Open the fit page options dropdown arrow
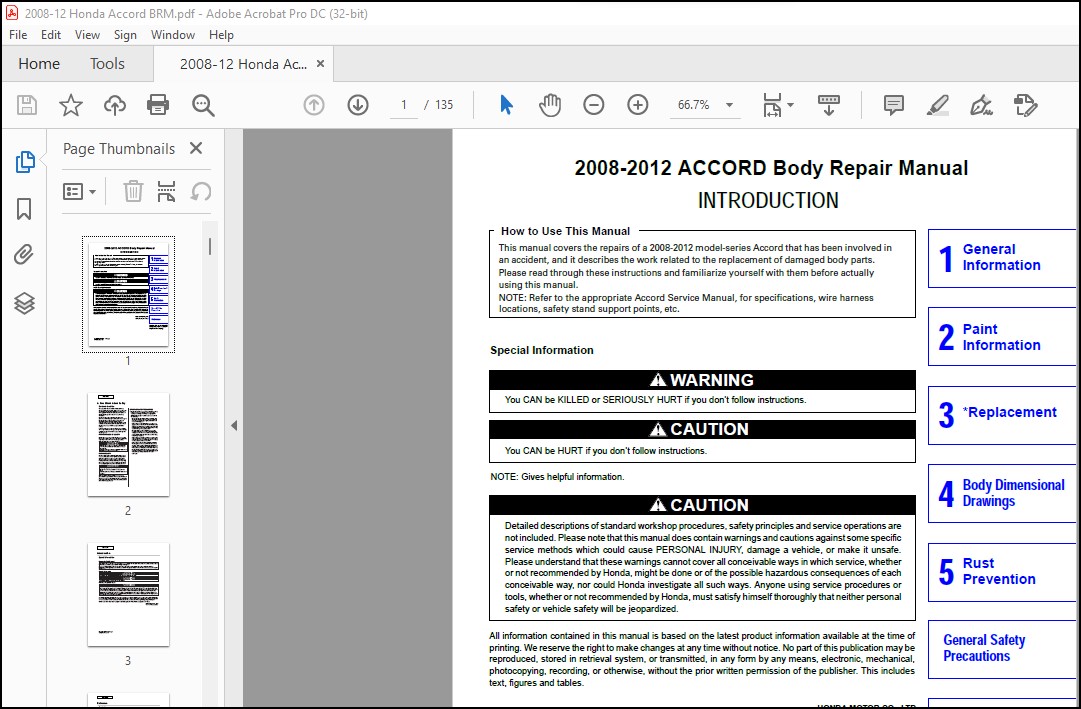The width and height of the screenshot is (1081, 709). coord(790,105)
